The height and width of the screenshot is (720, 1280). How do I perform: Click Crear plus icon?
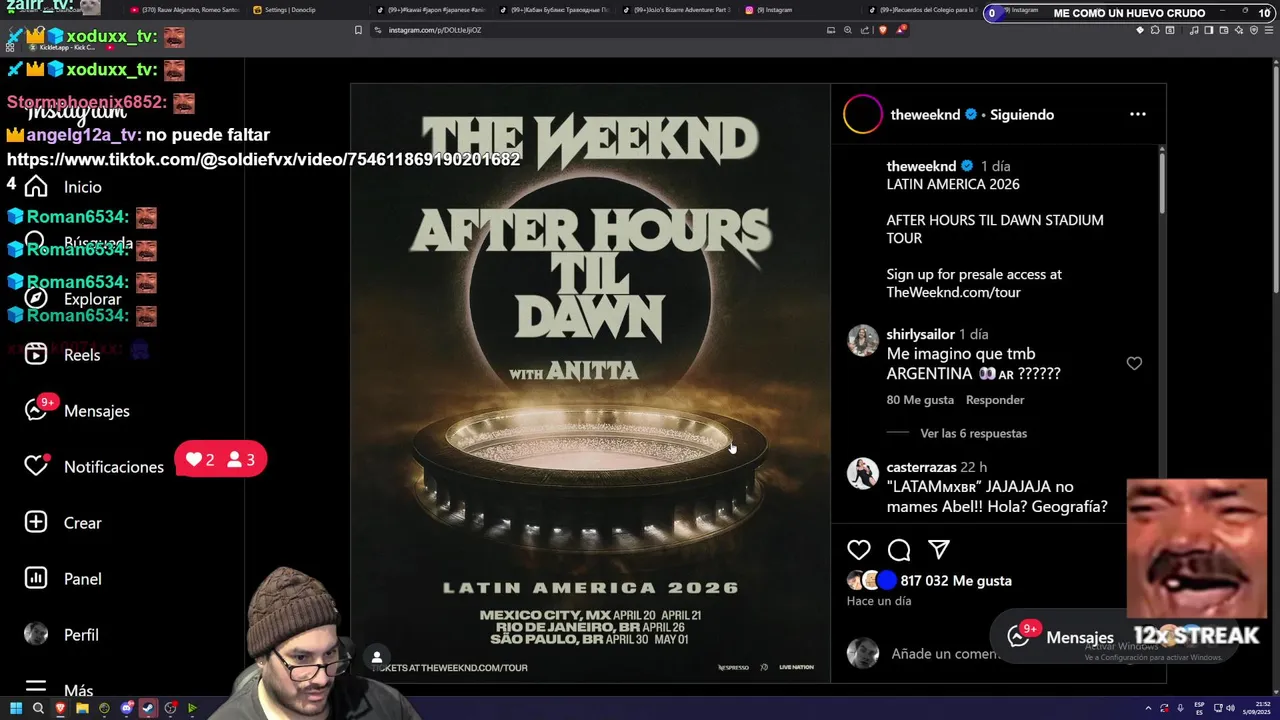point(36,523)
